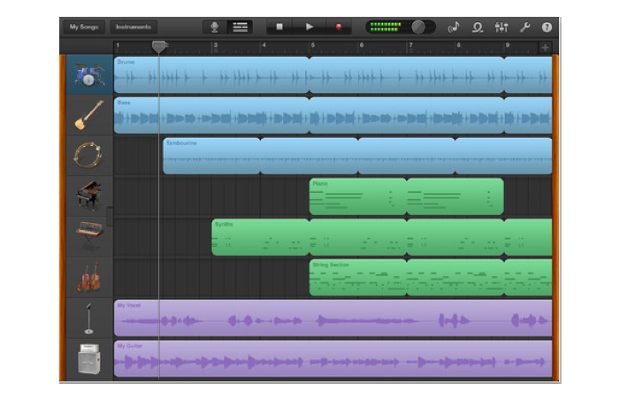Jump to bar 7 on the ruler
The height and width of the screenshot is (400, 620).
tap(410, 45)
